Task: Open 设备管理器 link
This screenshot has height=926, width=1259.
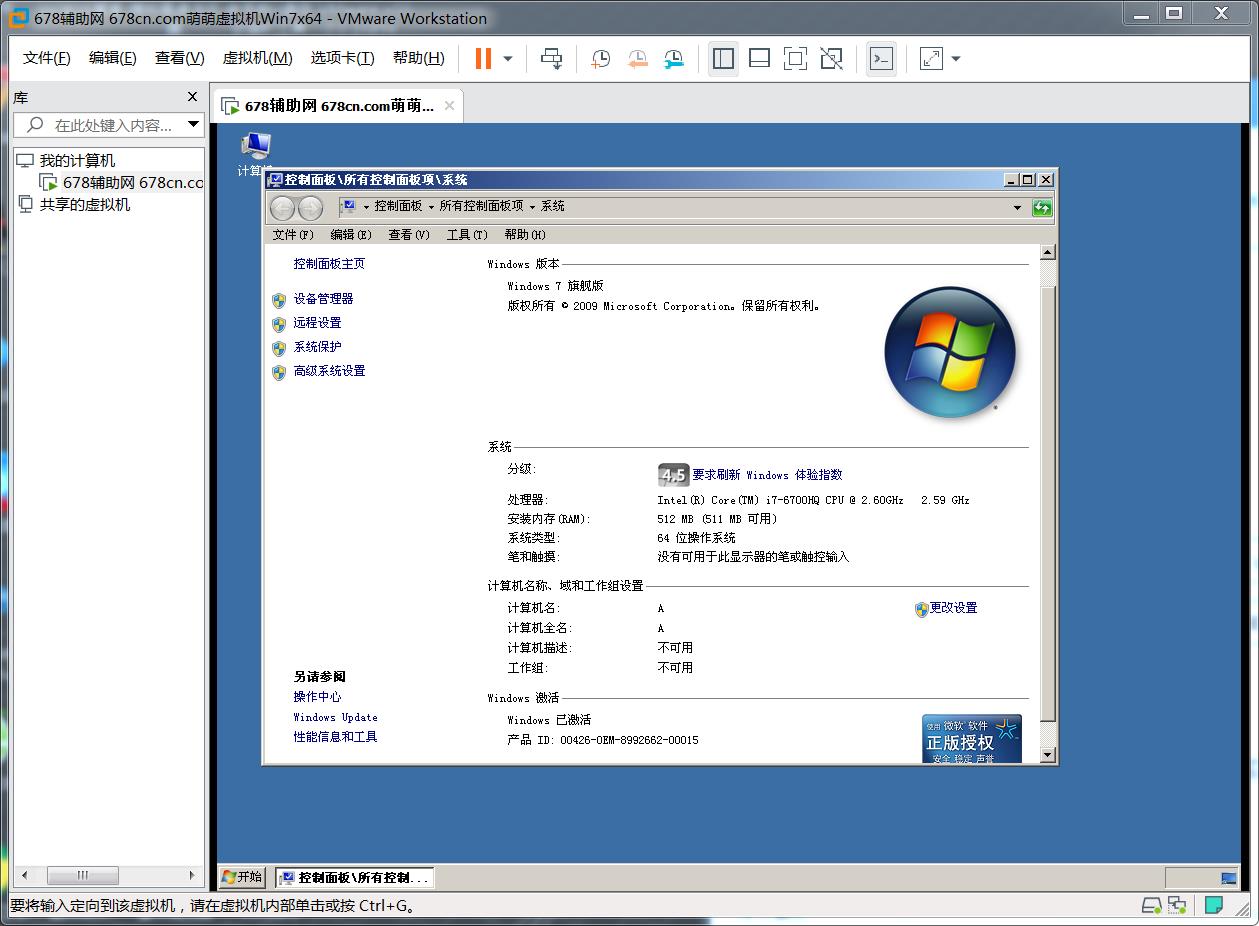Action: (323, 299)
